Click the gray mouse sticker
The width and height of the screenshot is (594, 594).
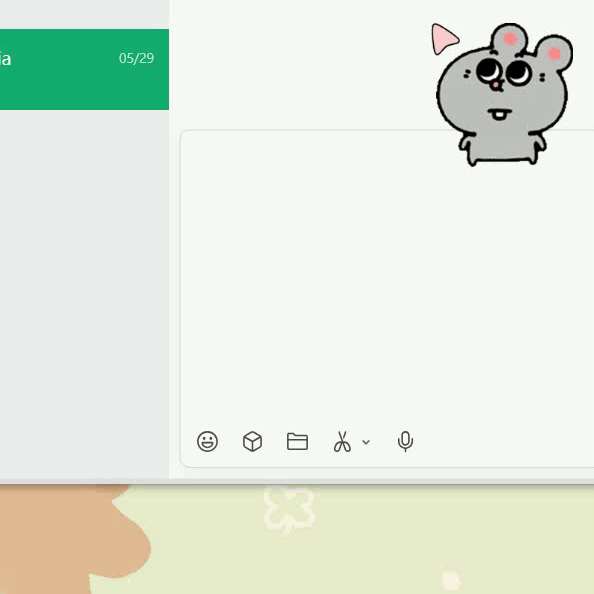point(502,94)
